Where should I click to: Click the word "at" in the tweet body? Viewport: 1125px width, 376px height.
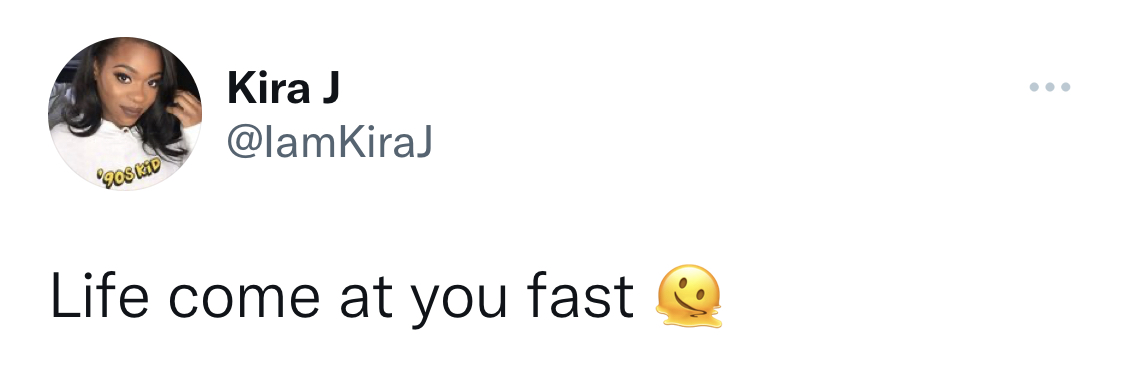tap(366, 297)
